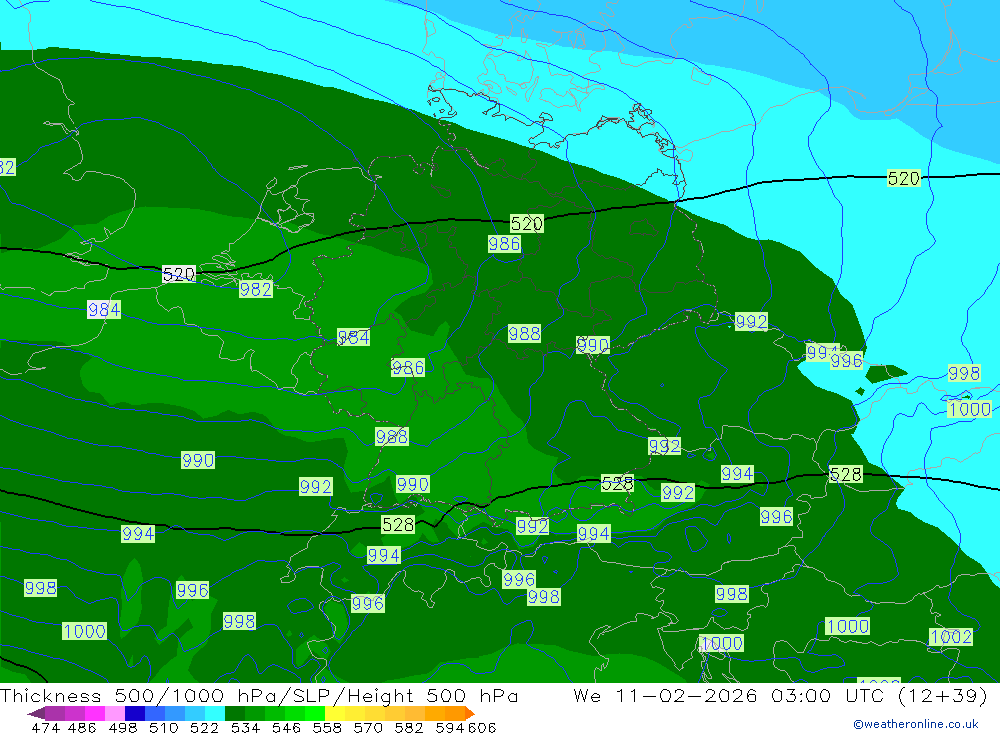The width and height of the screenshot is (1000, 733).
Task: Click the legend value 594
Action: pos(450,728)
